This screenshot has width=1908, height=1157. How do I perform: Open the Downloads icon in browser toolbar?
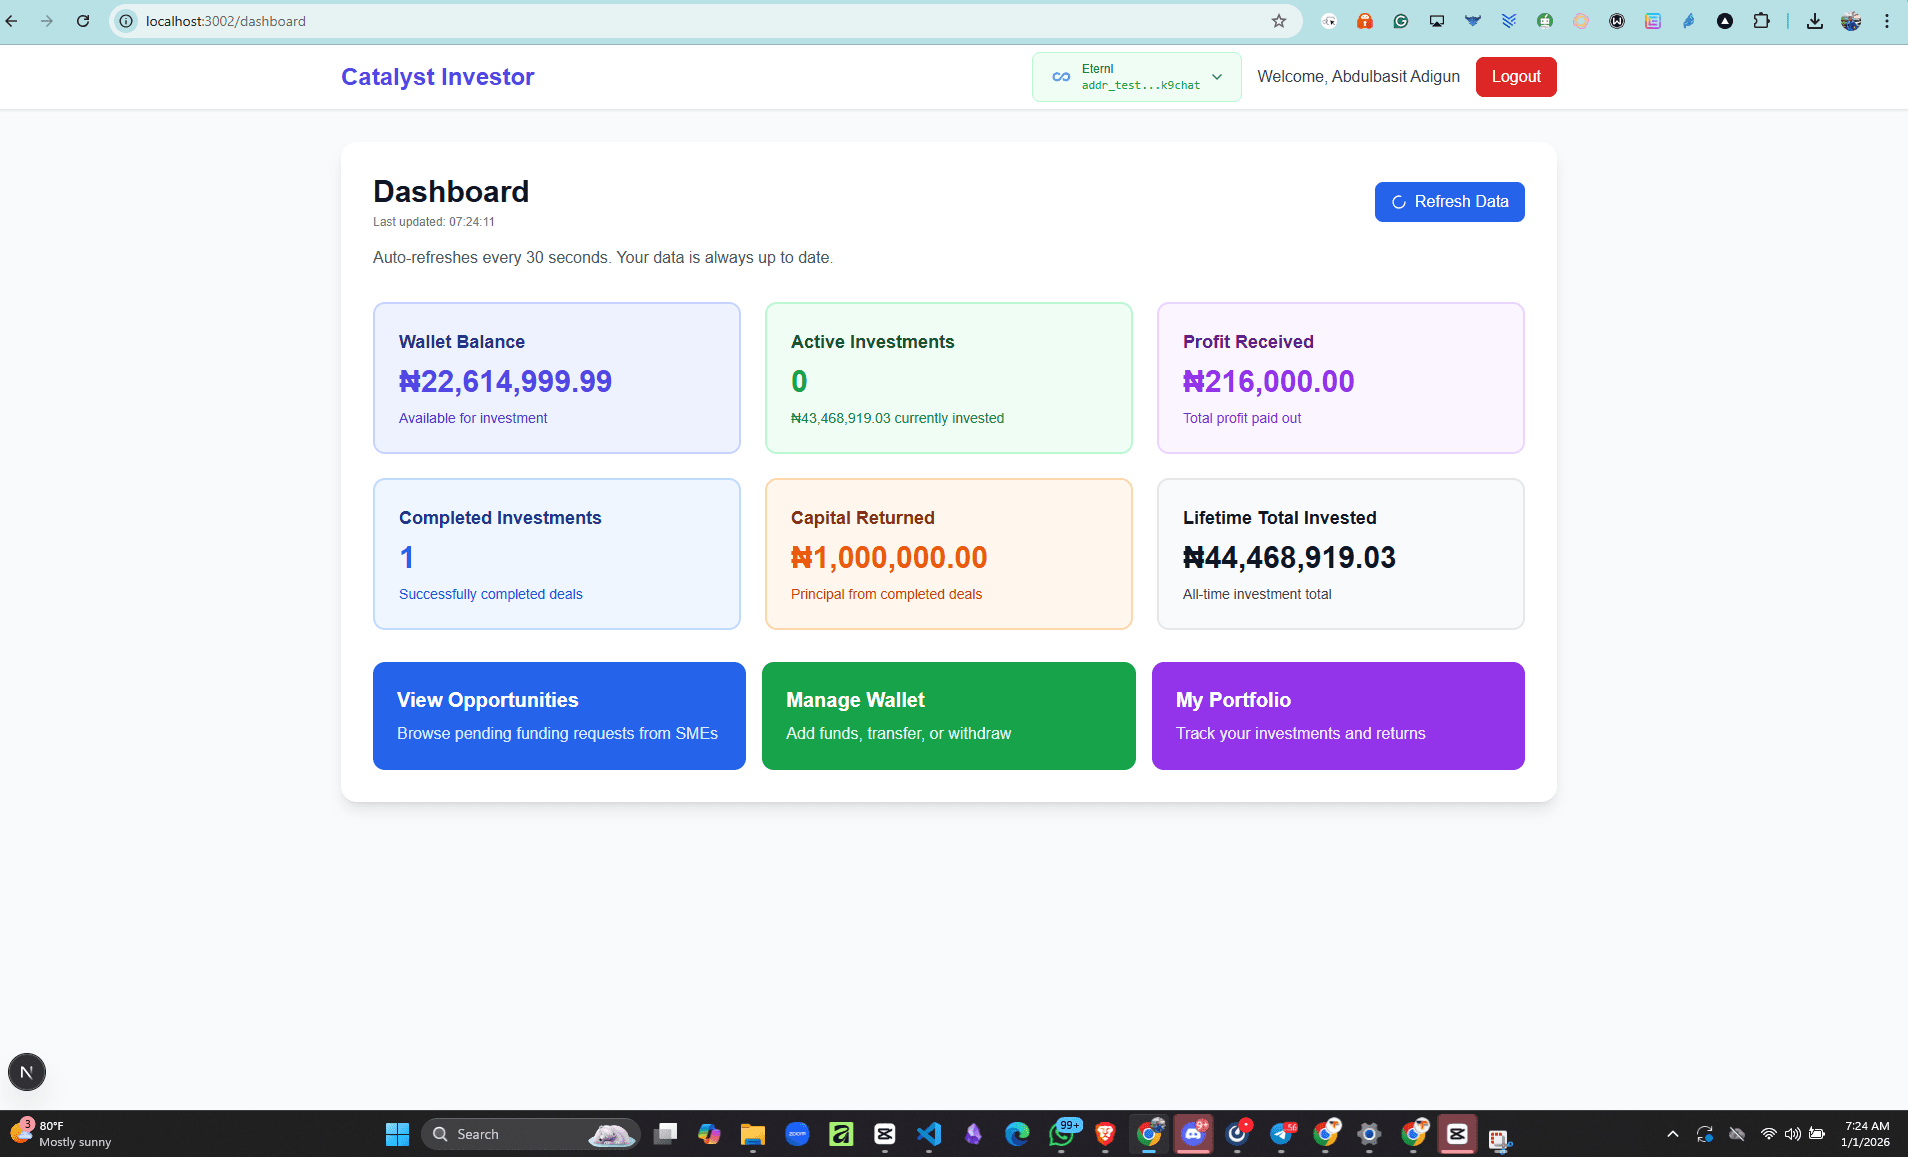(x=1813, y=20)
